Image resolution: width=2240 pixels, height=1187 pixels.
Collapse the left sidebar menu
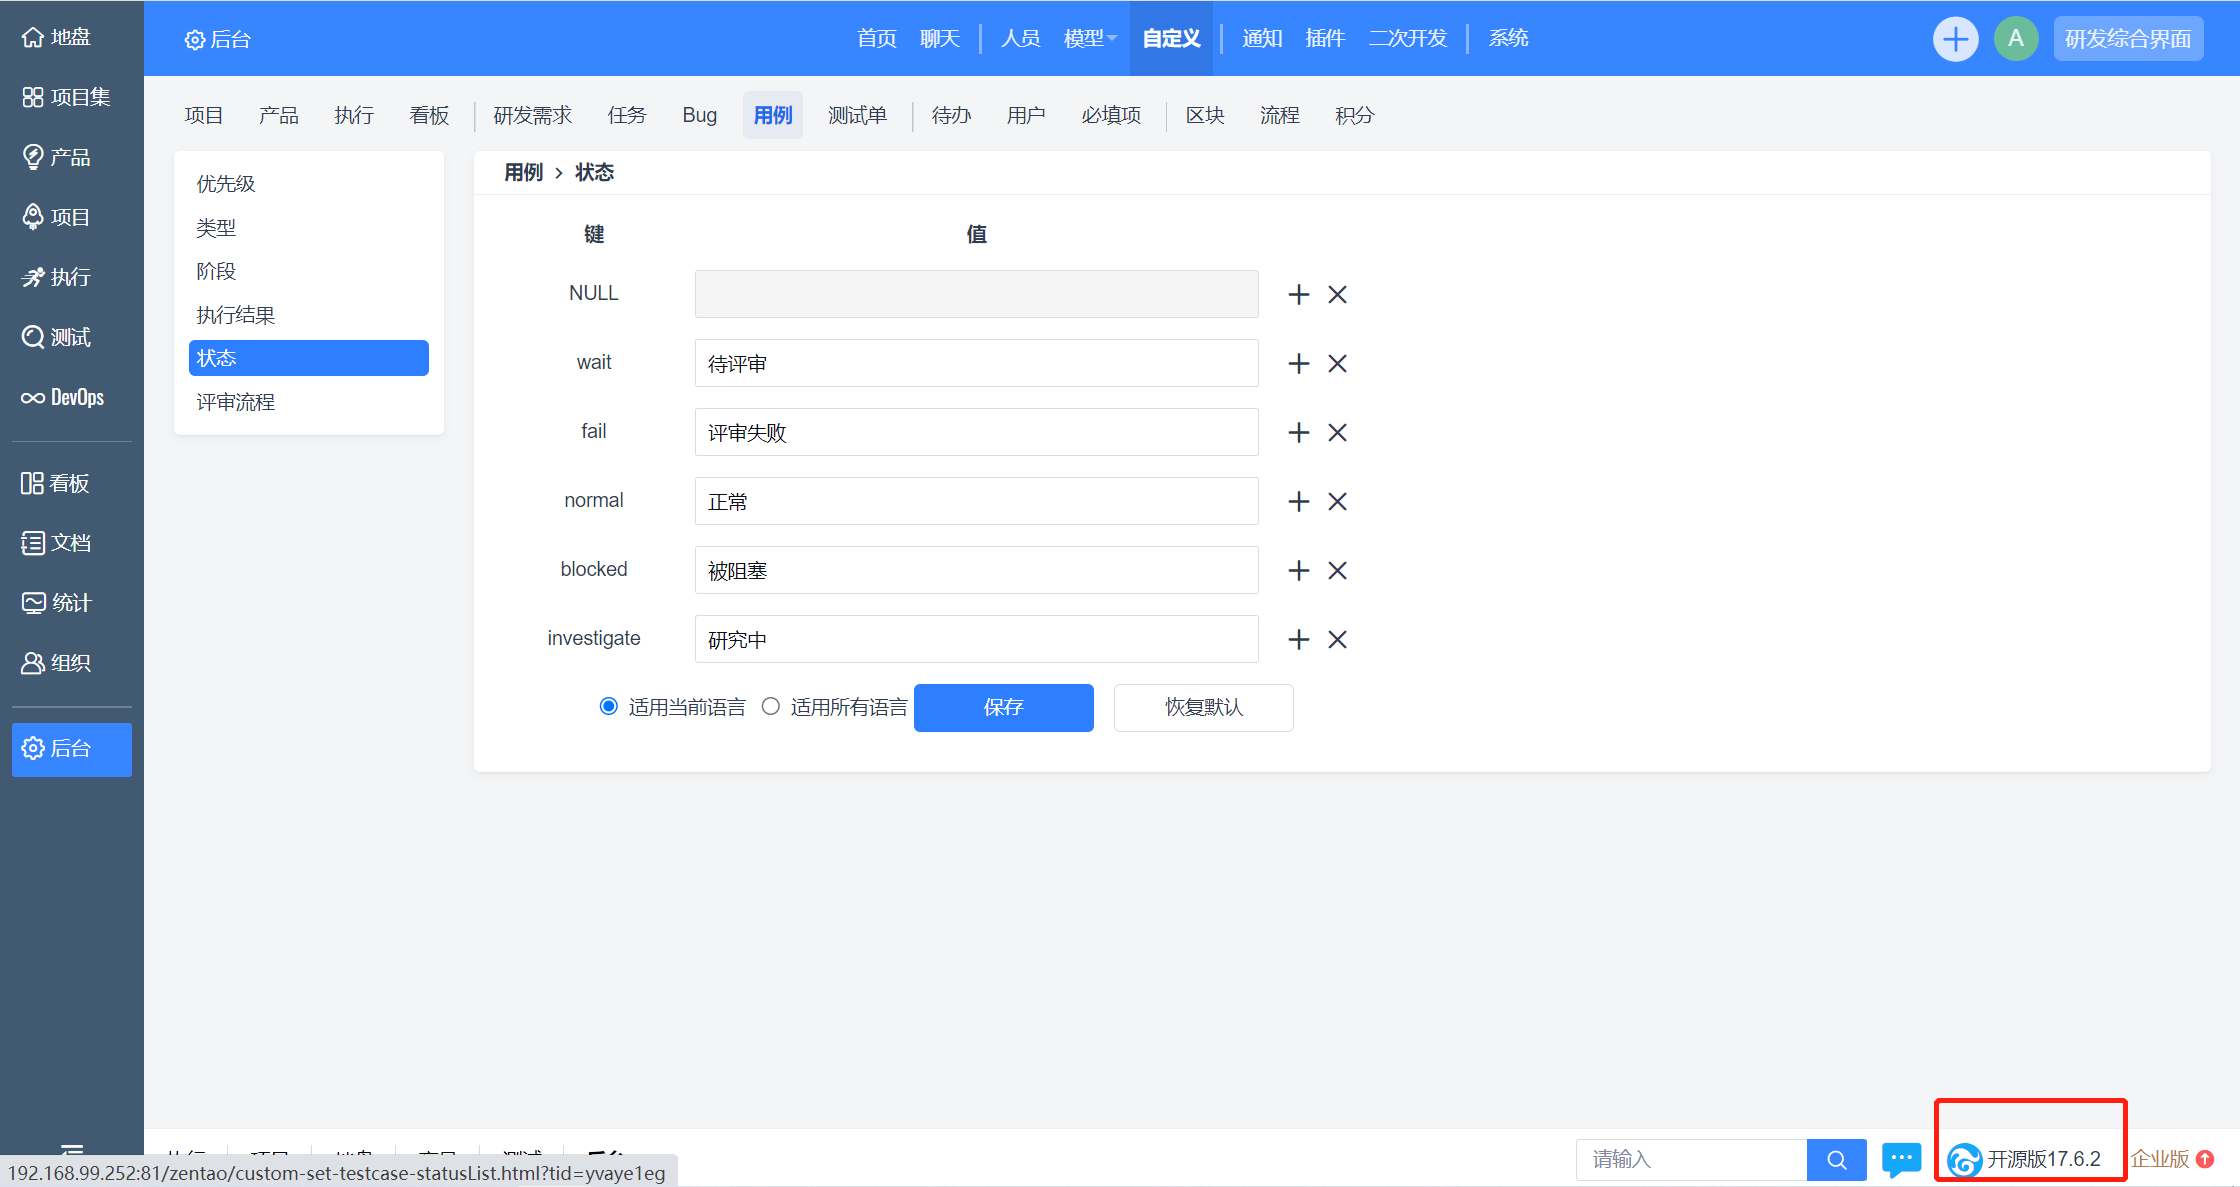(71, 1147)
